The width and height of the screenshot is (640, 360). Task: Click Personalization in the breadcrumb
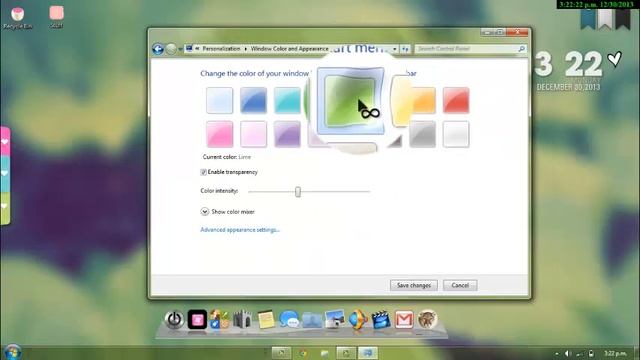(x=221, y=49)
